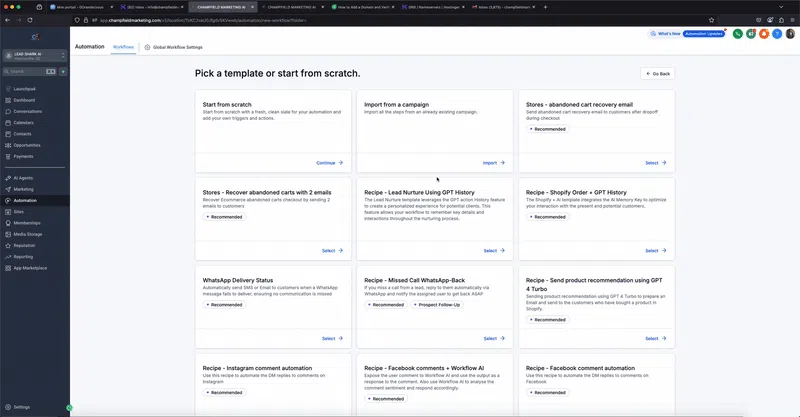Open browser extensions puzzle icon

pyautogui.click(x=781, y=20)
